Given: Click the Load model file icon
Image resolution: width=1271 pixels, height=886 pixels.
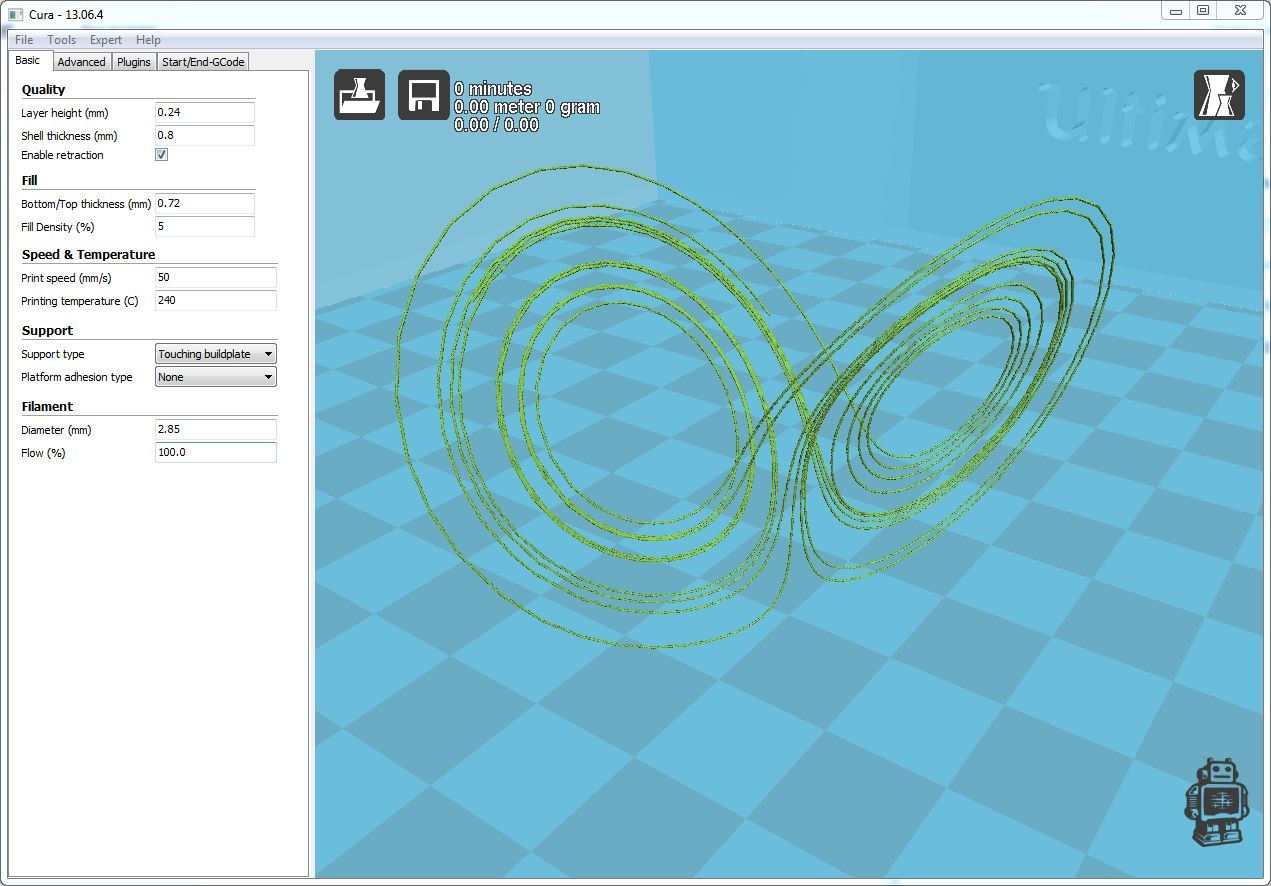Looking at the screenshot, I should tap(359, 96).
